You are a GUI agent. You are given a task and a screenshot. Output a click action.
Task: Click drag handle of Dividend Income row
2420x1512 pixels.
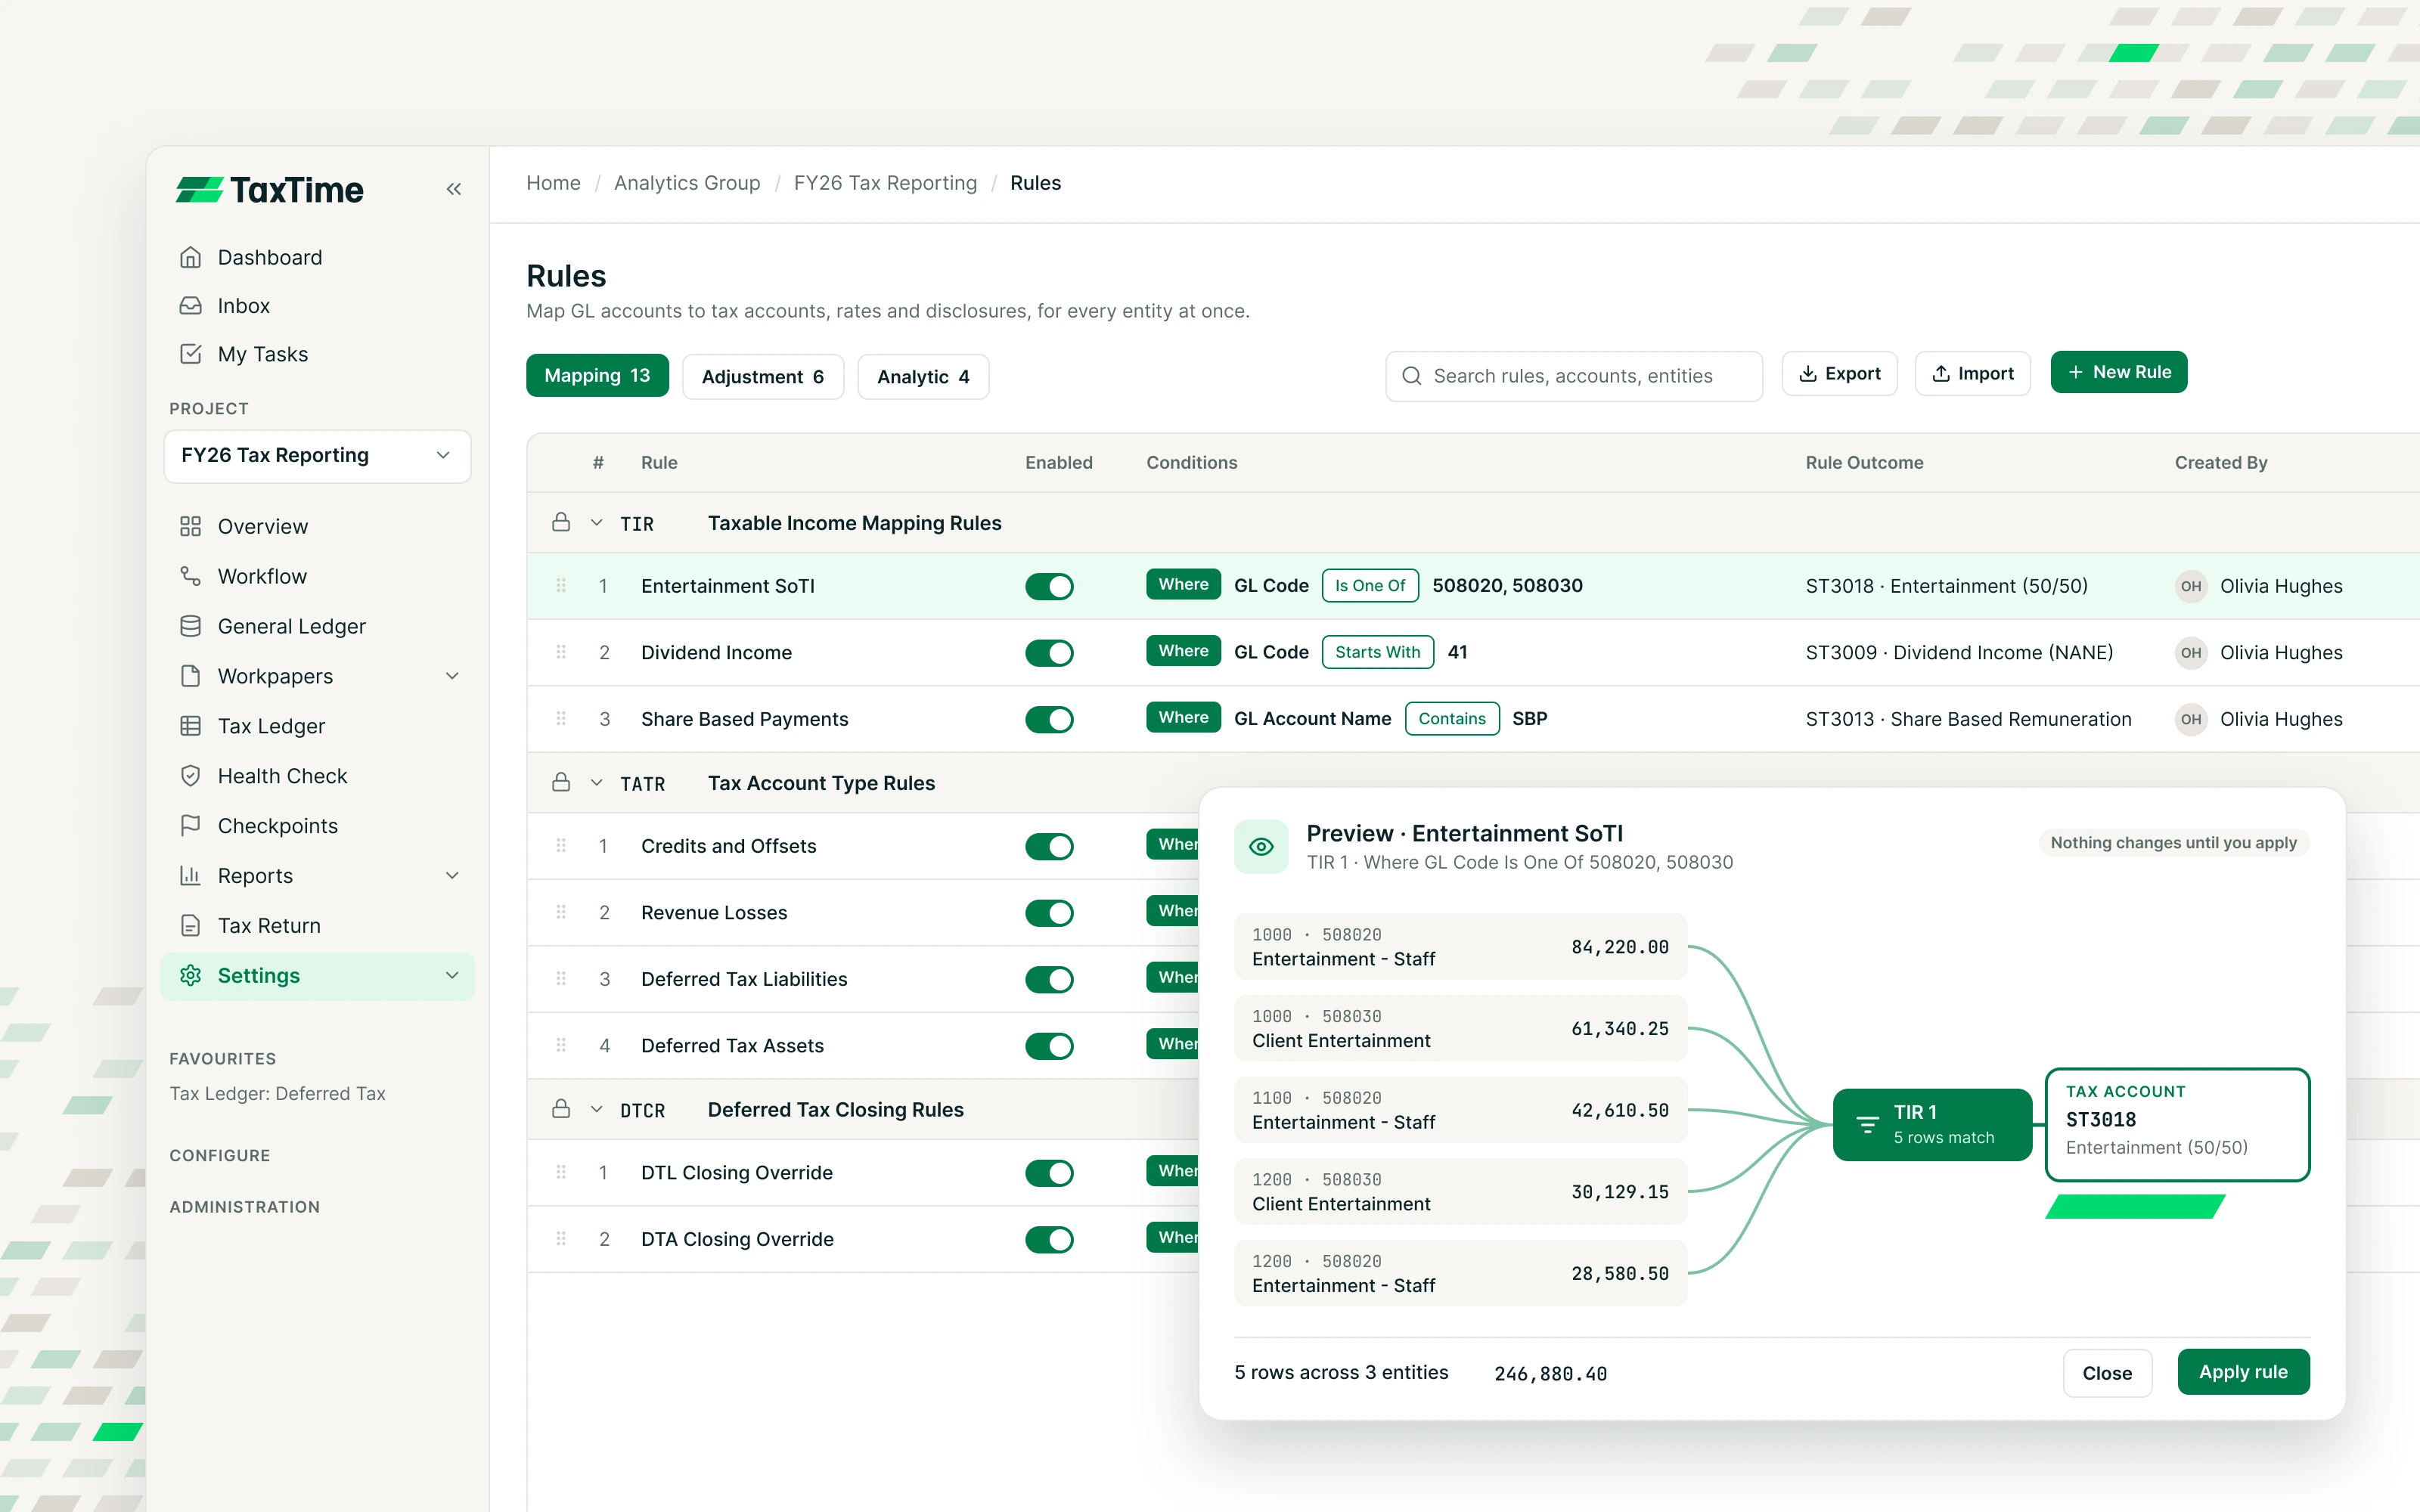tap(561, 652)
